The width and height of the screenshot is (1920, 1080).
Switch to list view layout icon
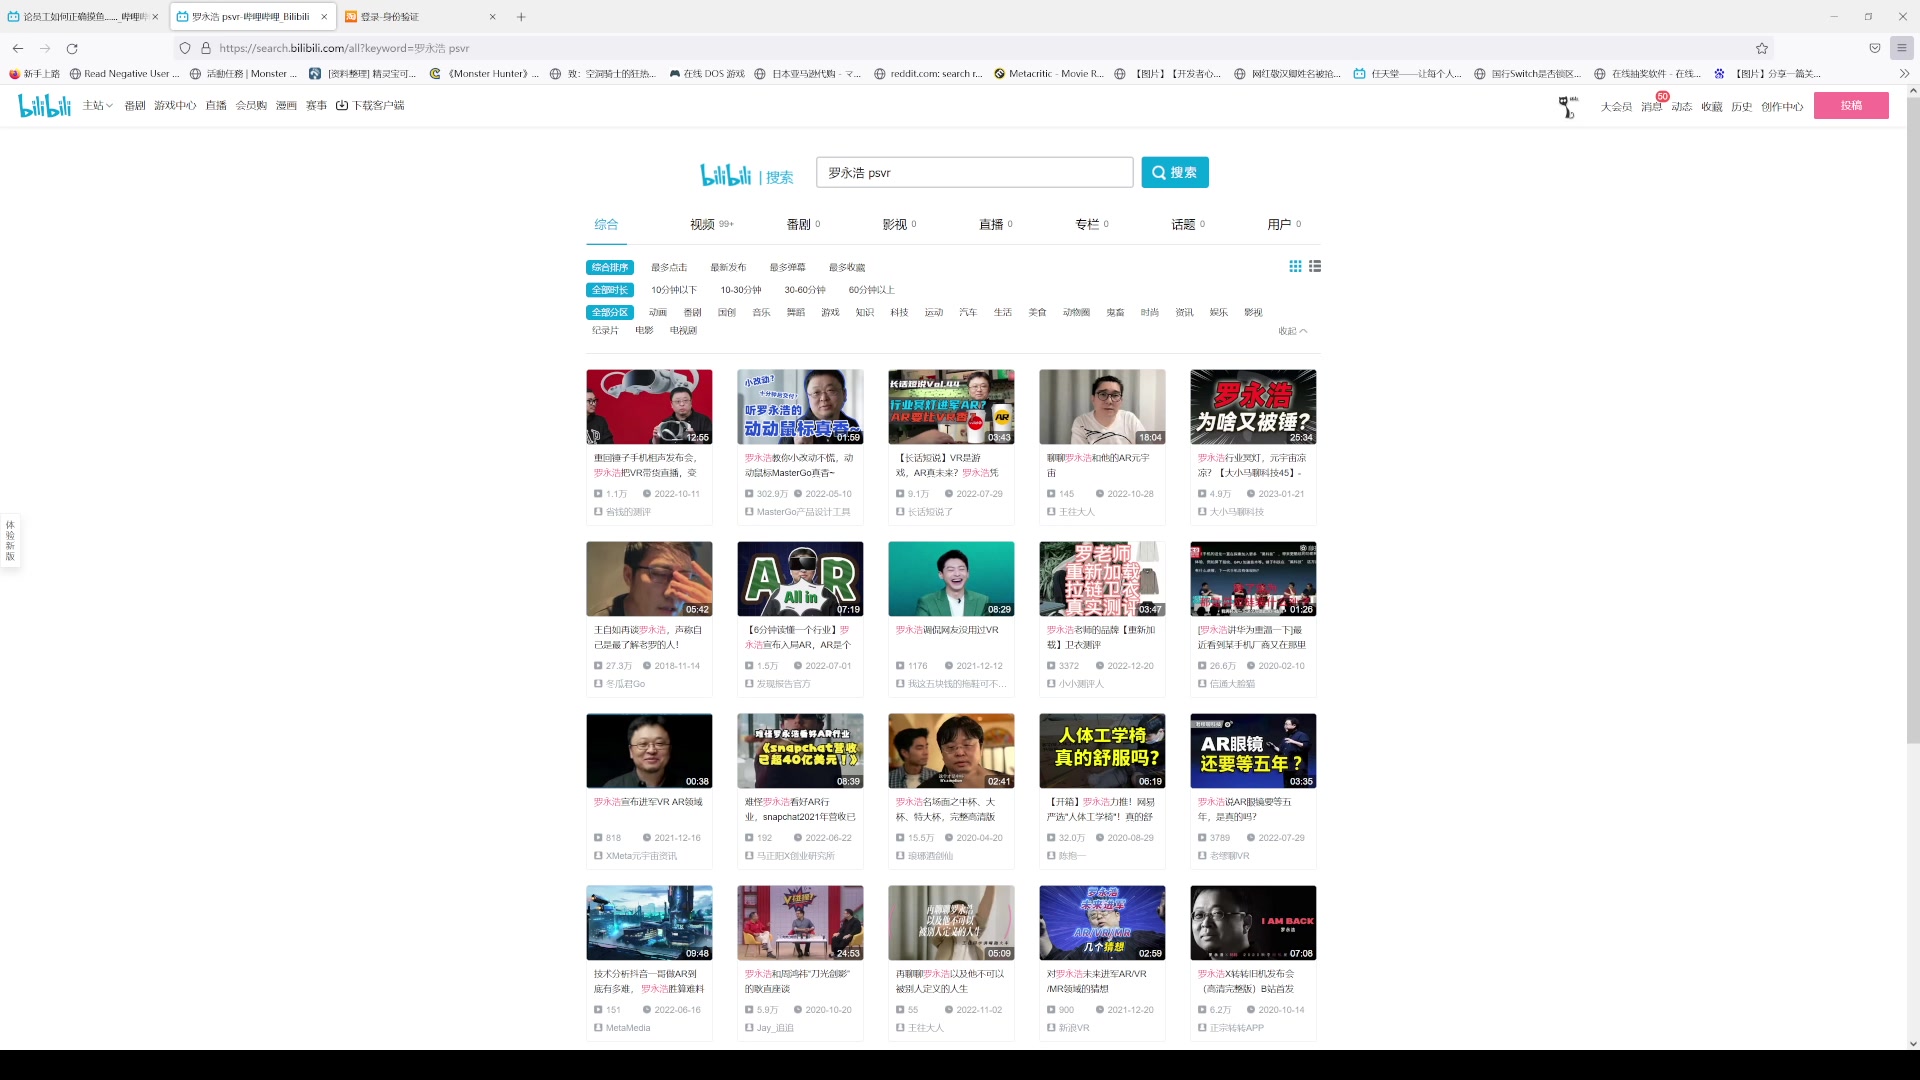click(x=1315, y=266)
